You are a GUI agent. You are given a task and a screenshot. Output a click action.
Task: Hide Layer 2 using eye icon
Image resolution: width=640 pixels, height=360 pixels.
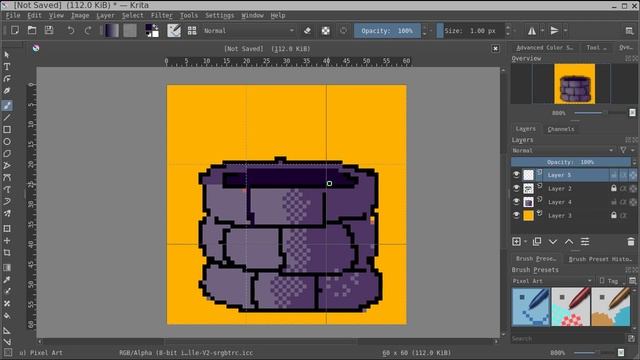[516, 188]
